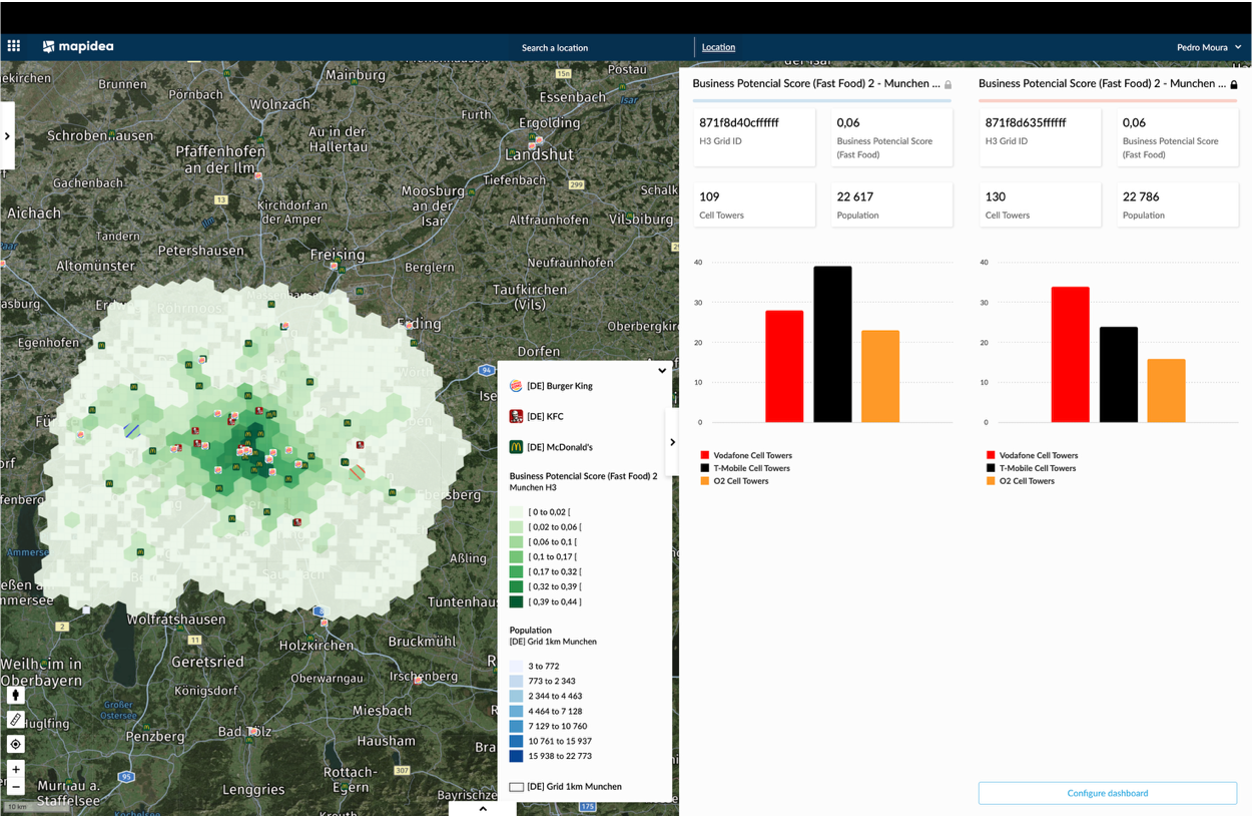Click swatch for [ 0,32 to 0,39 [

[516, 587]
